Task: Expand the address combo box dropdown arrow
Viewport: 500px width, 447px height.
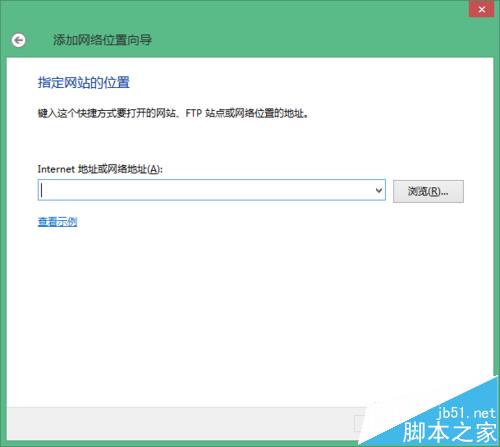Action: click(379, 190)
